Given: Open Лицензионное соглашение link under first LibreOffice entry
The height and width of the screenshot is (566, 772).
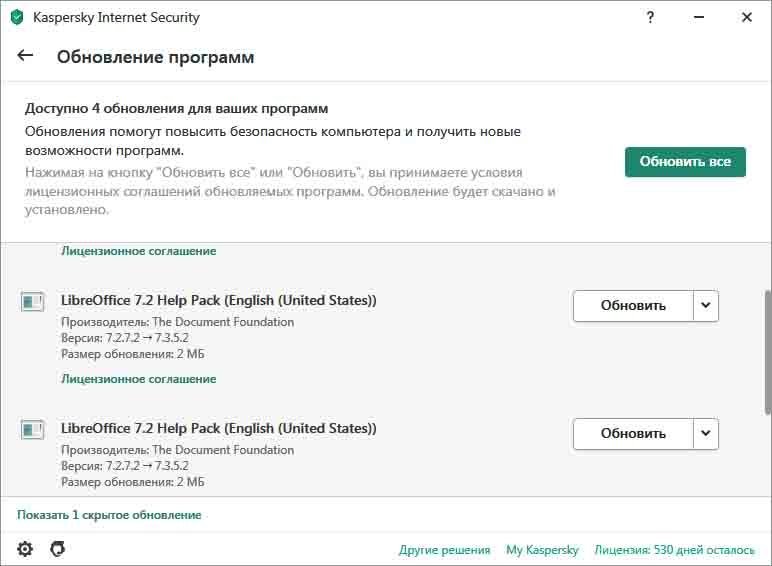Looking at the screenshot, I should tap(138, 379).
